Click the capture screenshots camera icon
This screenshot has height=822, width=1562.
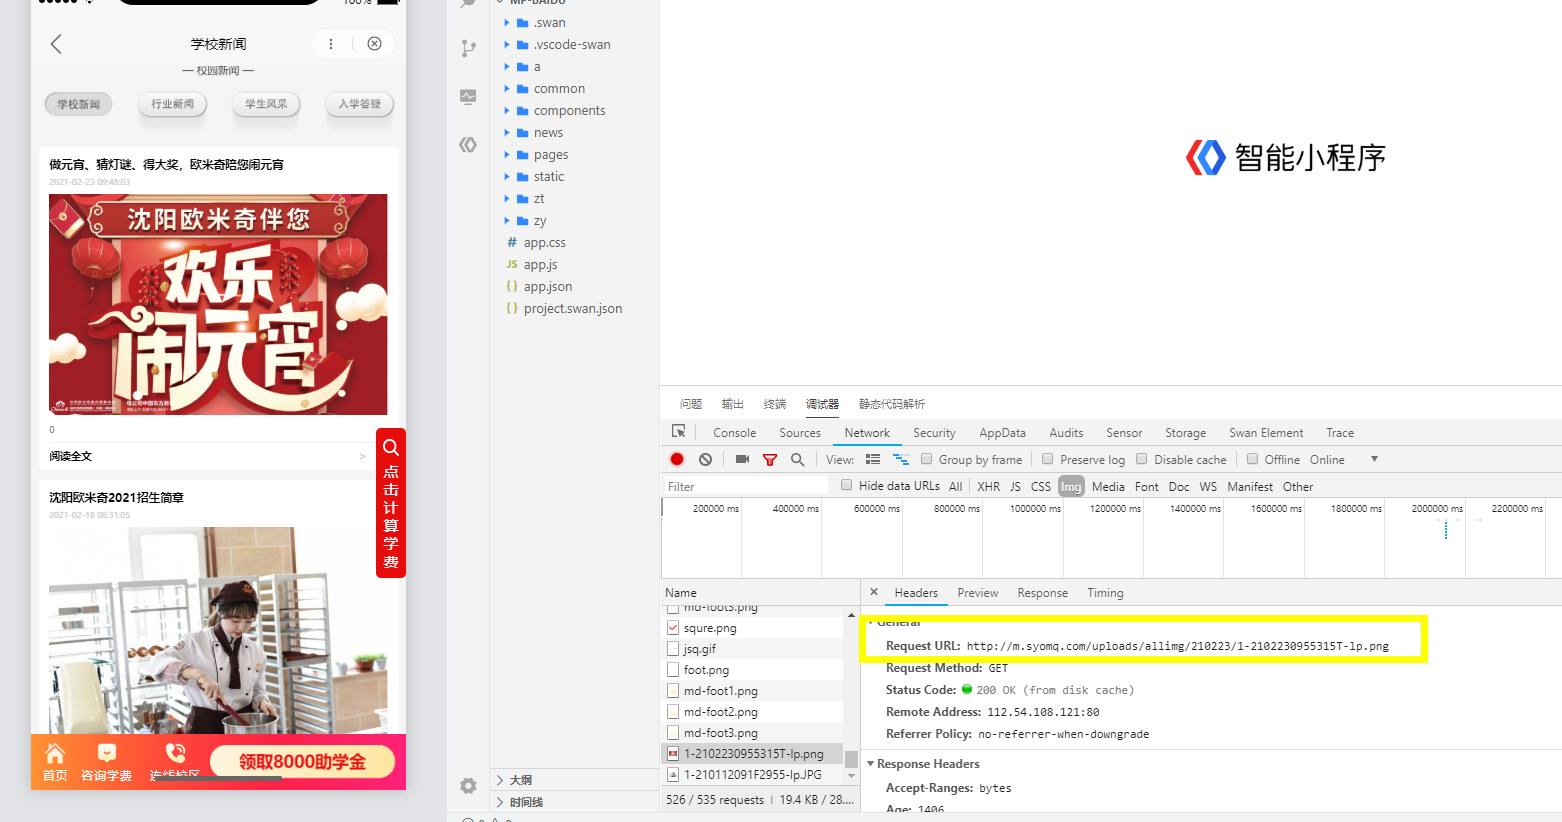click(742, 459)
